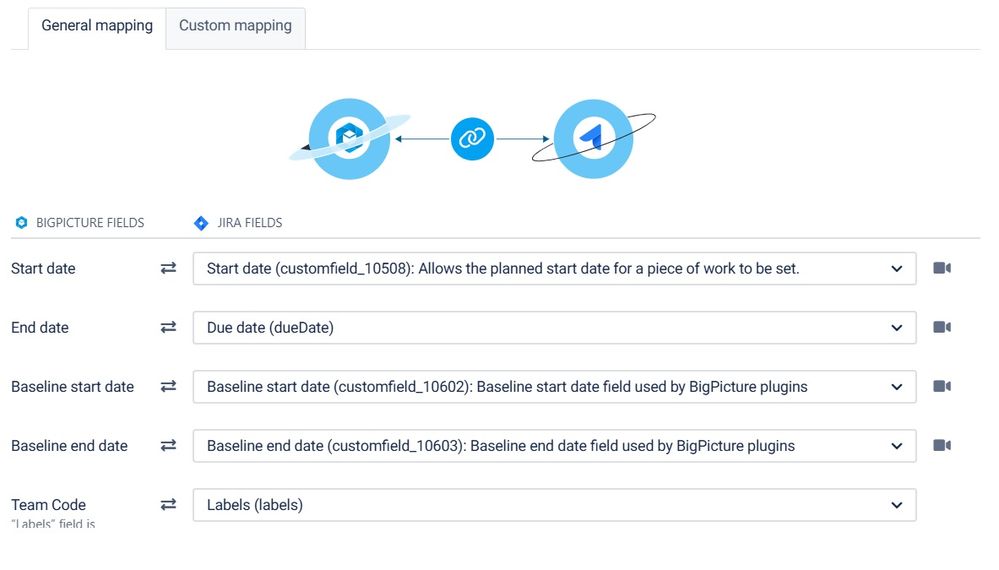Click the Jira diamond icon in fields header
The width and height of the screenshot is (999, 570).
tap(201, 224)
